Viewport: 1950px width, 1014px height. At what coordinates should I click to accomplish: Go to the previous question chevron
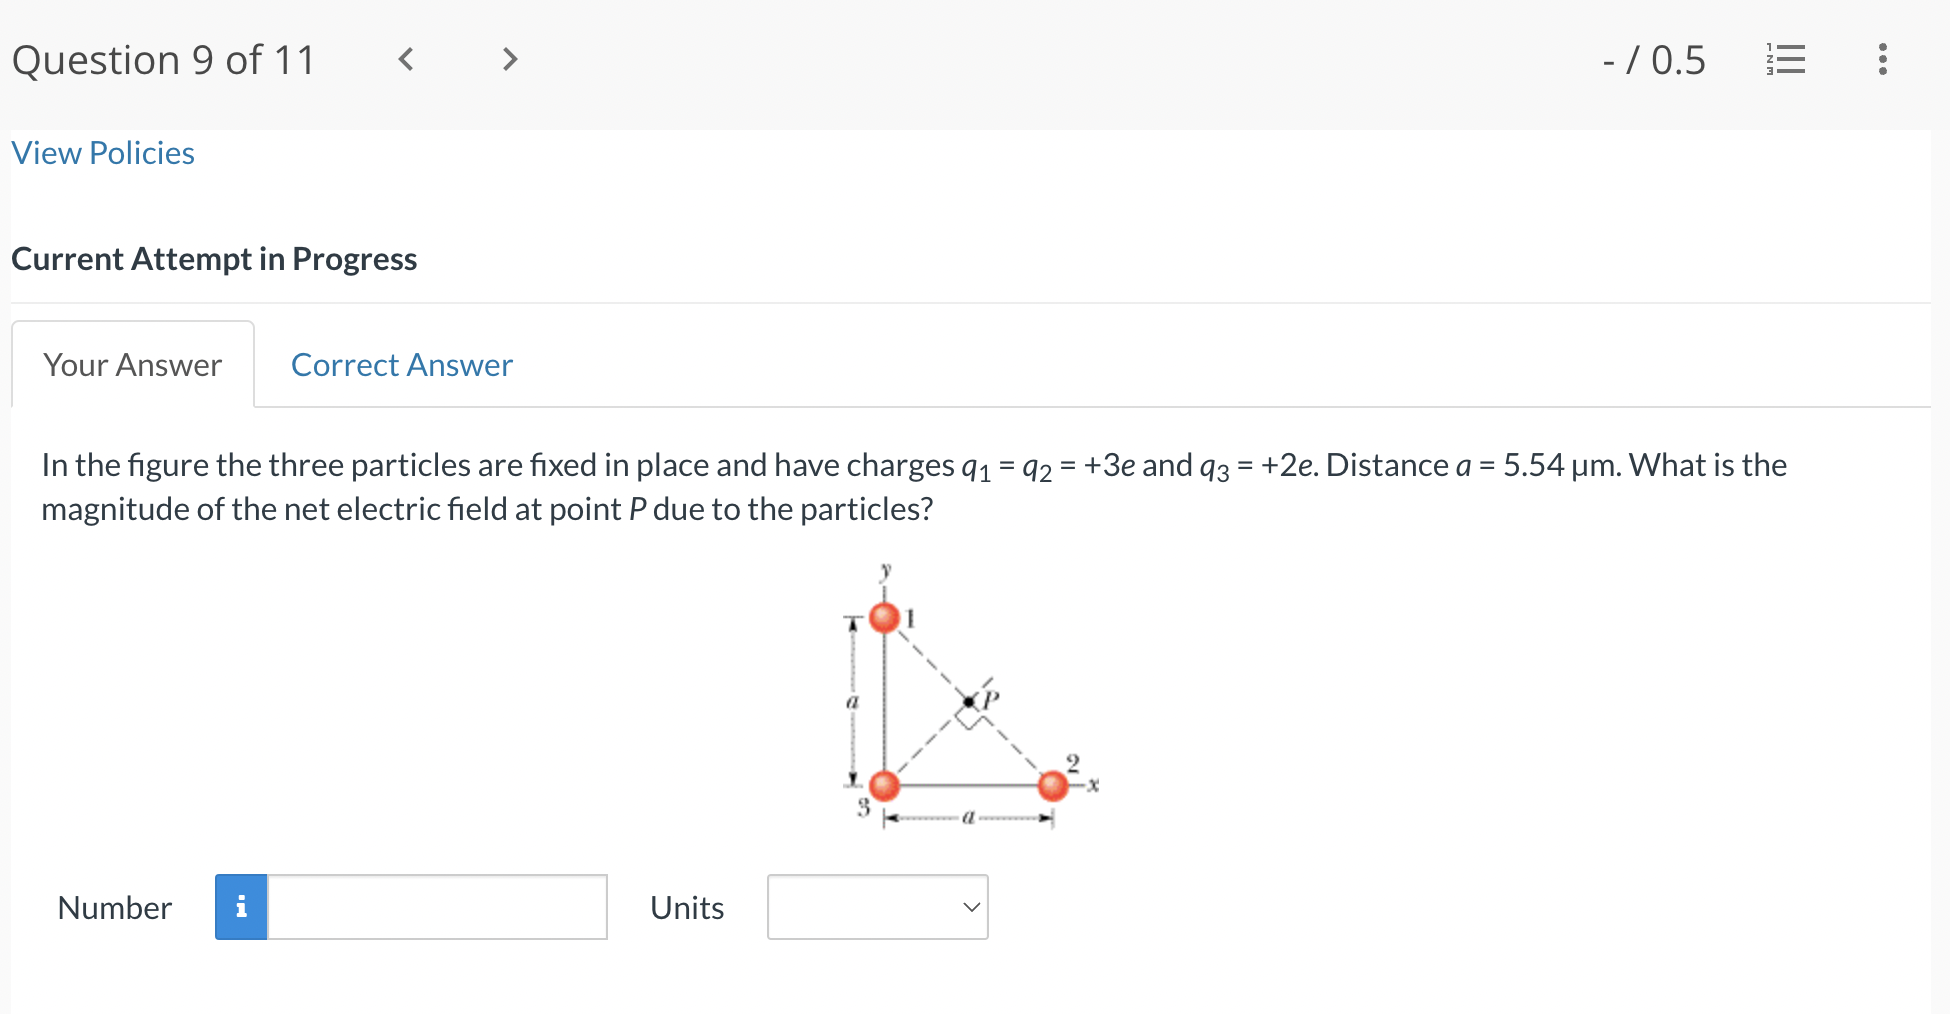(406, 60)
